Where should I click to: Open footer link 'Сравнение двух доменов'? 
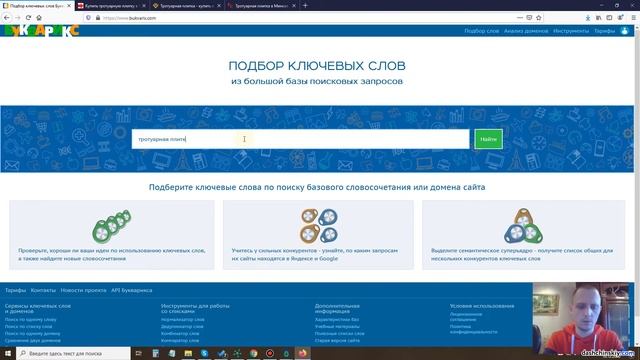pos(33,340)
